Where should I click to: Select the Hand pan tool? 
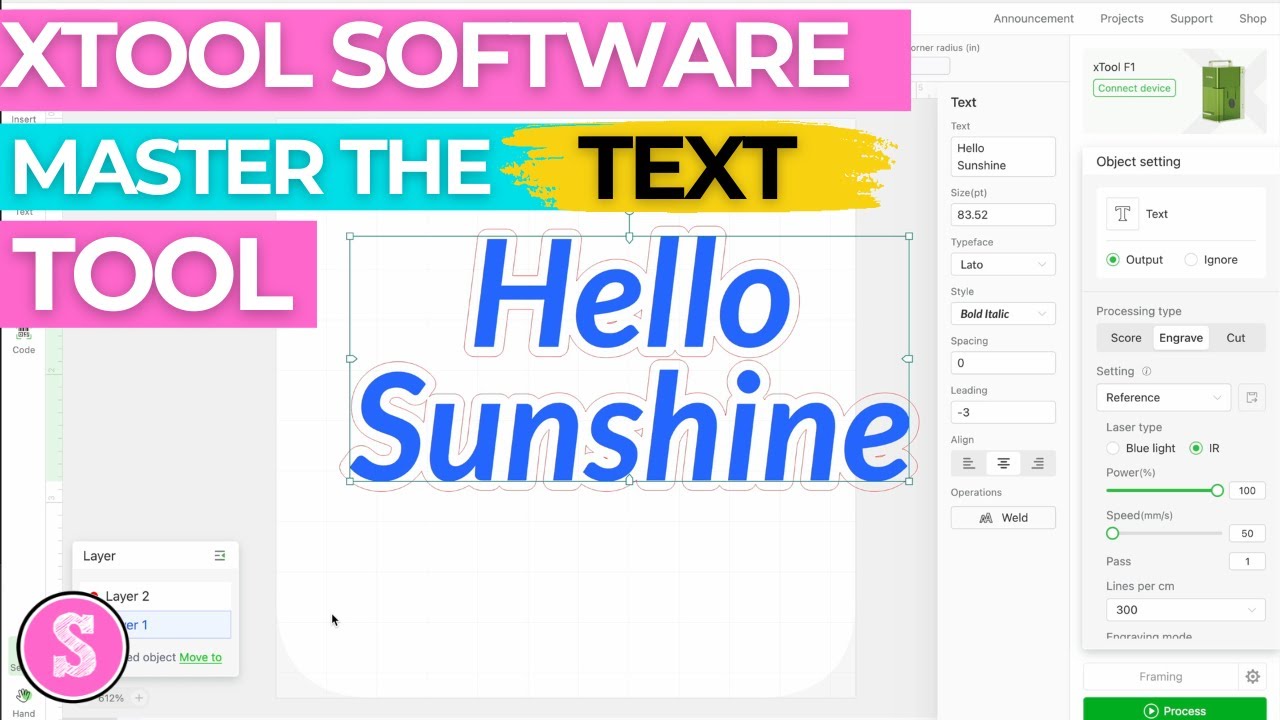click(23, 701)
